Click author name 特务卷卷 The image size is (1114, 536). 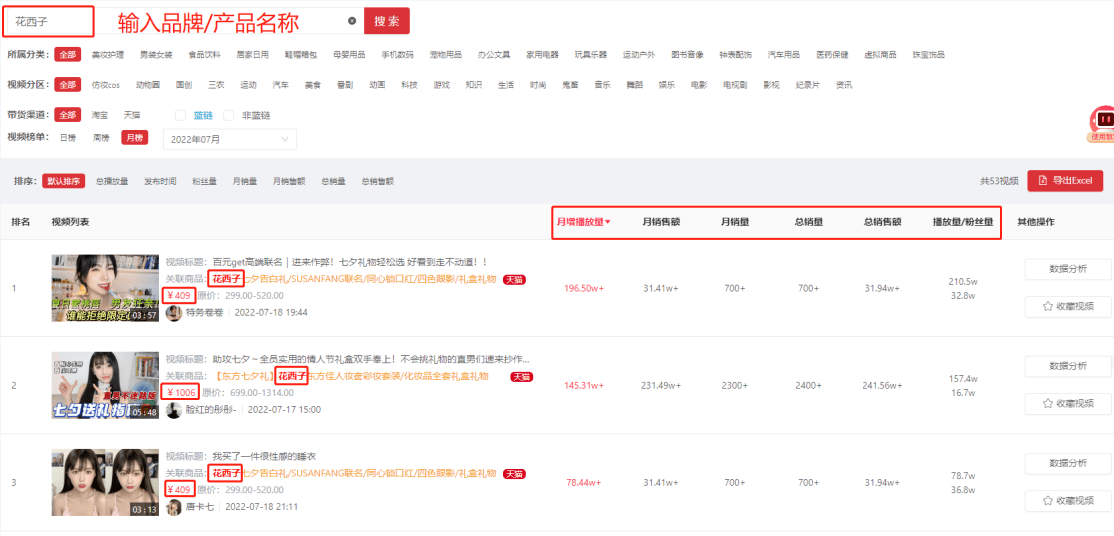204,313
